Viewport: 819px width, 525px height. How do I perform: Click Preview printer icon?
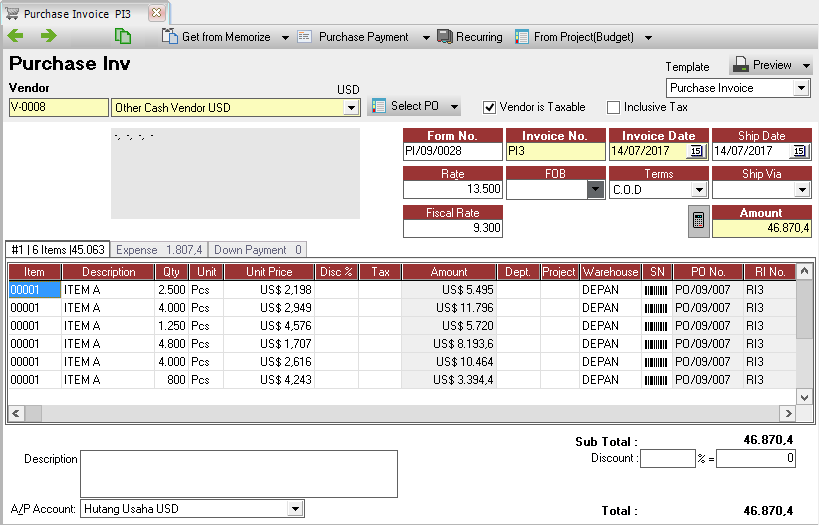741,65
